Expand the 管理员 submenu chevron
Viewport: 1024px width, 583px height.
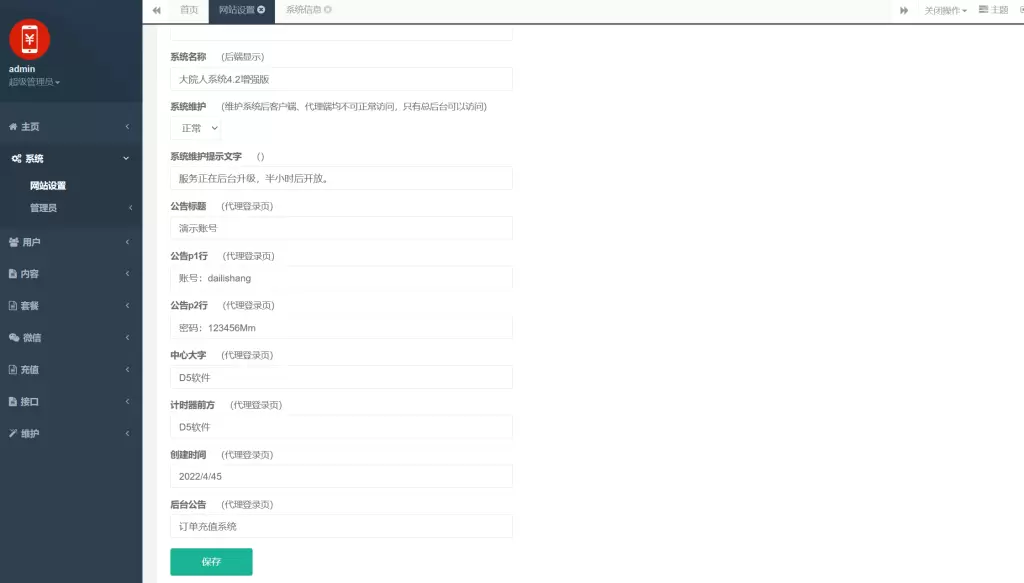pos(131,208)
